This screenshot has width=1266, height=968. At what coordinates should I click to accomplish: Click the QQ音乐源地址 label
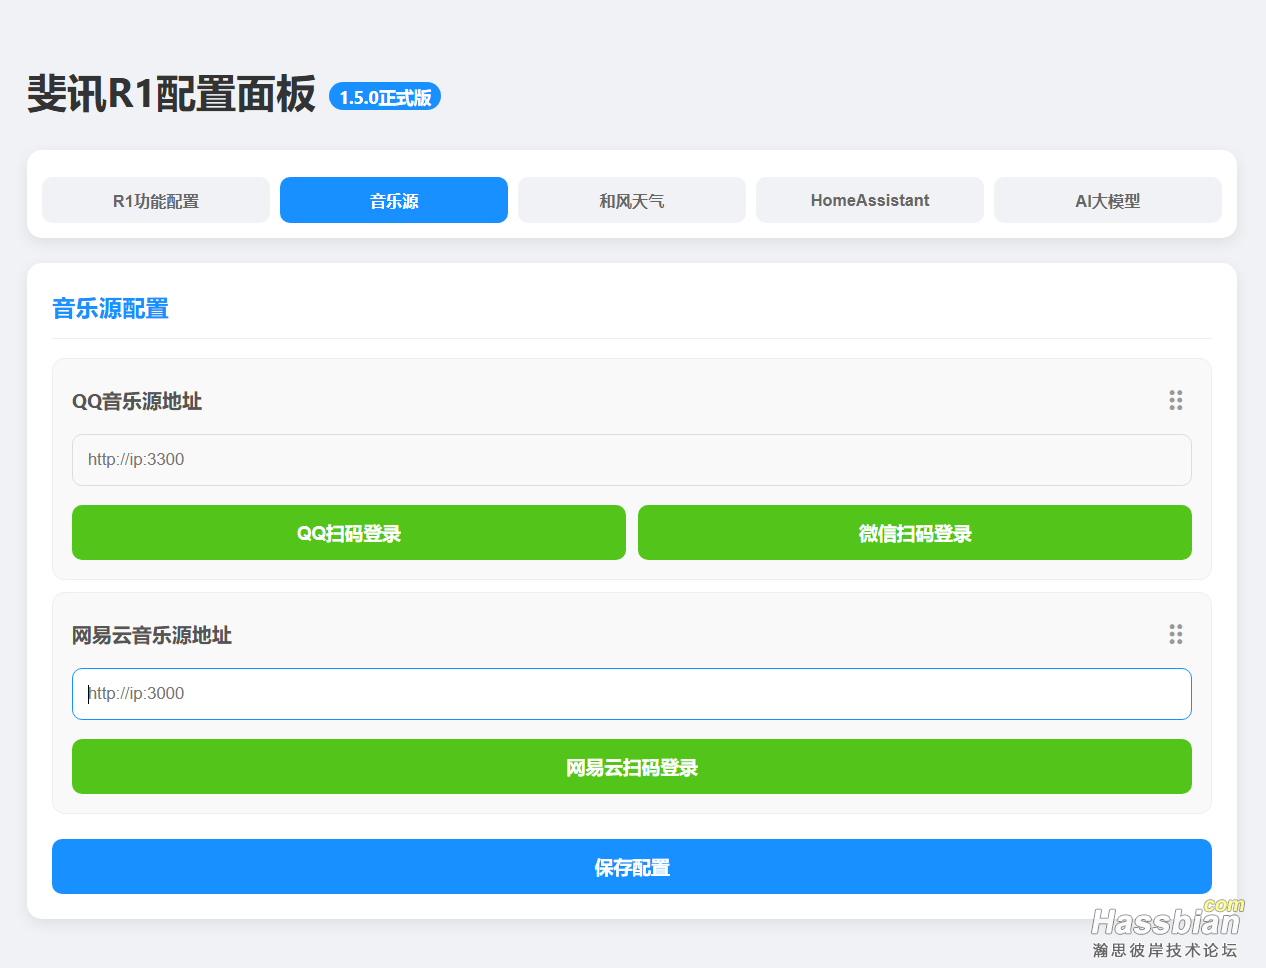pos(137,401)
